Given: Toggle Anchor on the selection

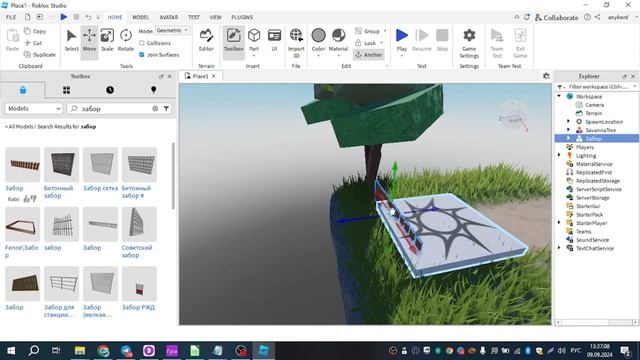Looking at the screenshot, I should (x=369, y=55).
